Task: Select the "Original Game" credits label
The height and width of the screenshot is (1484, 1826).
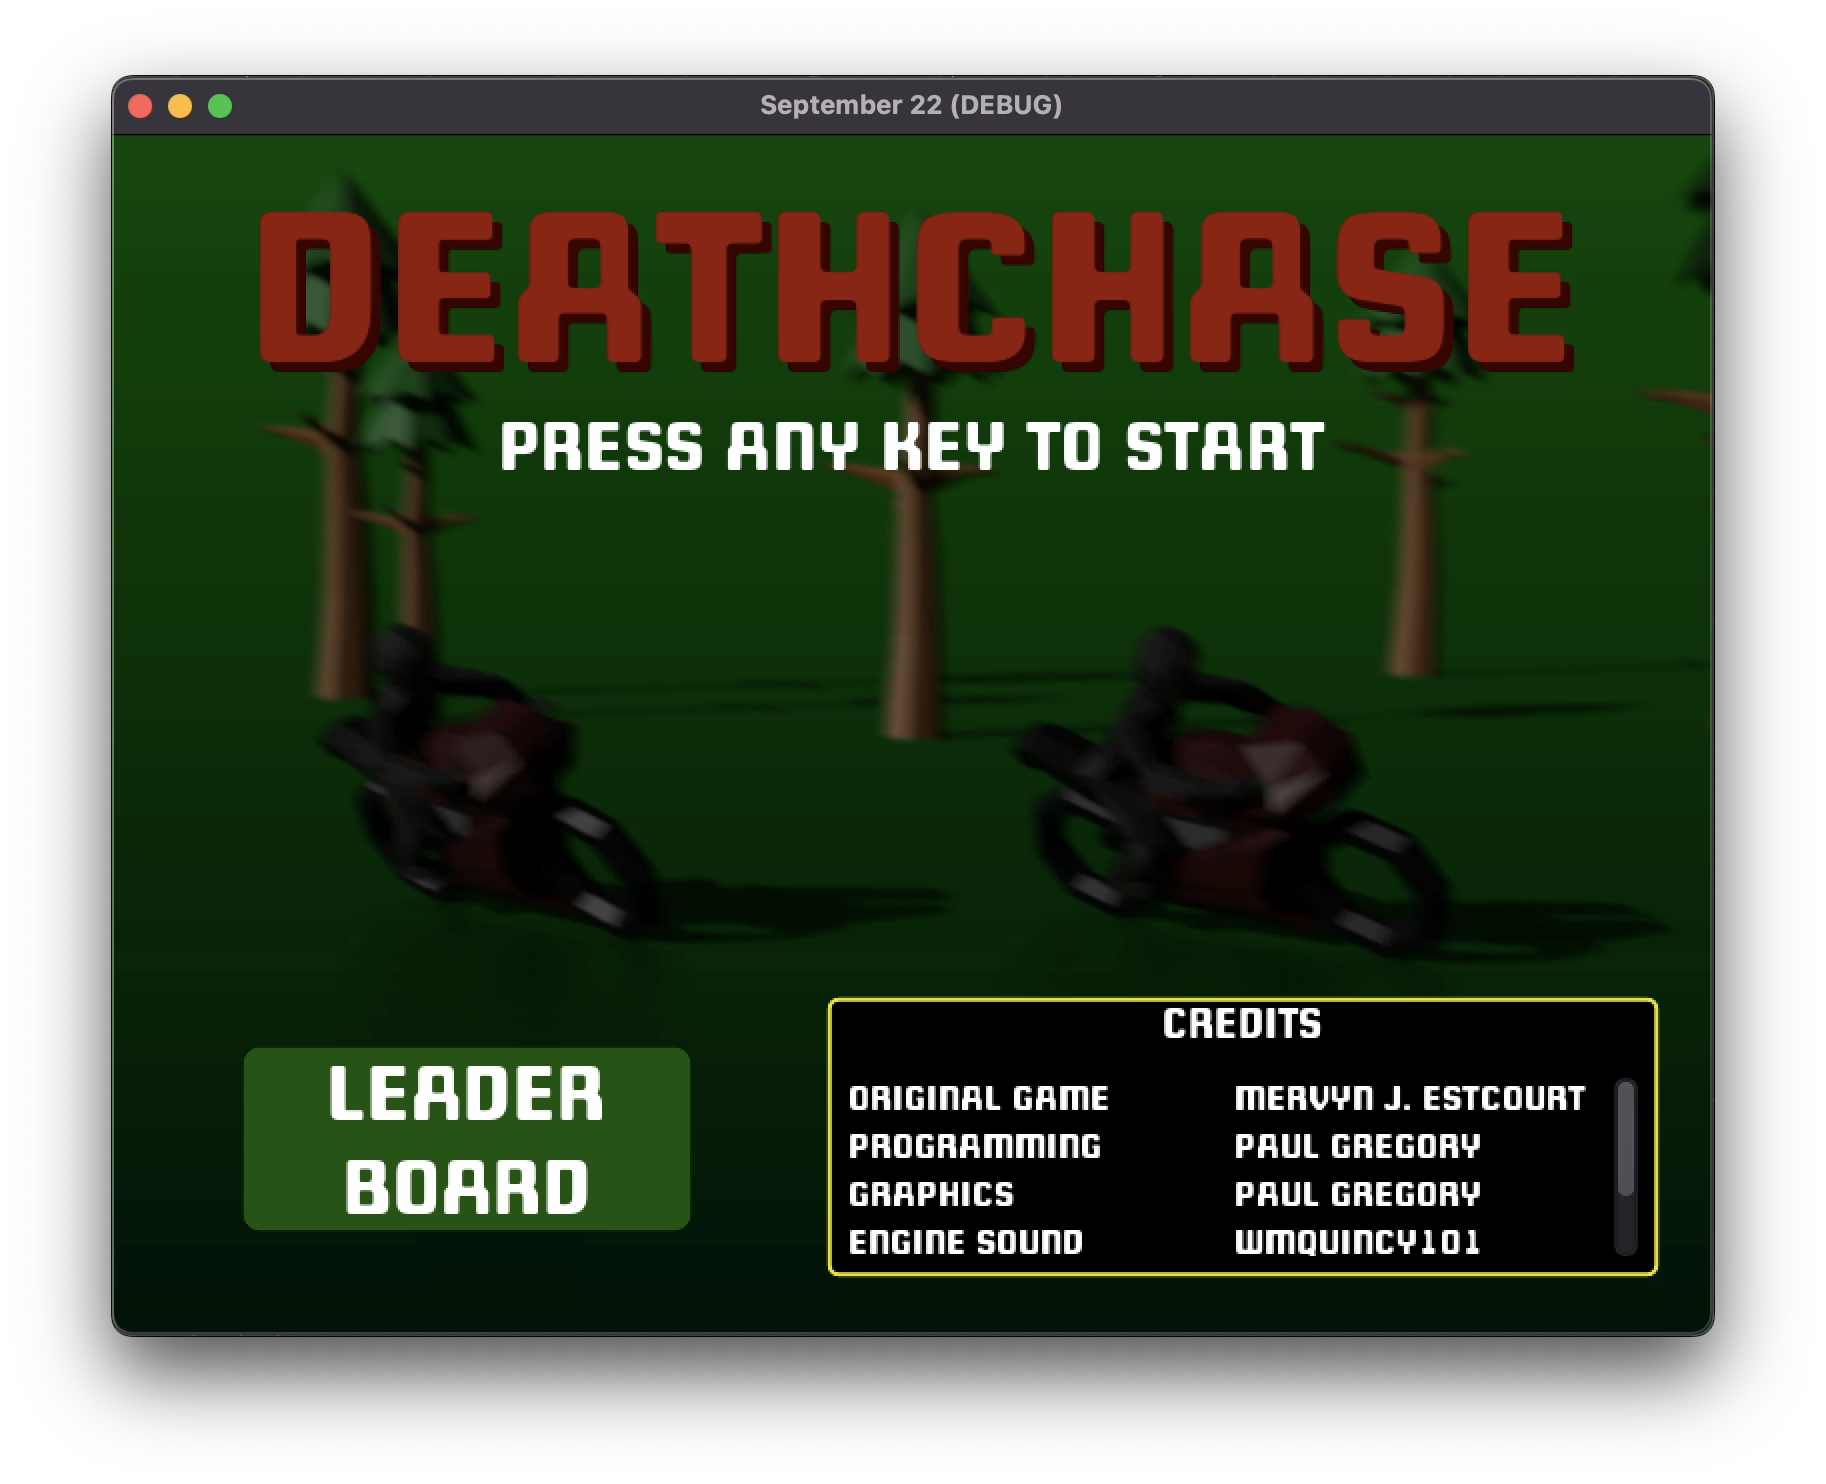Action: click(x=978, y=1098)
